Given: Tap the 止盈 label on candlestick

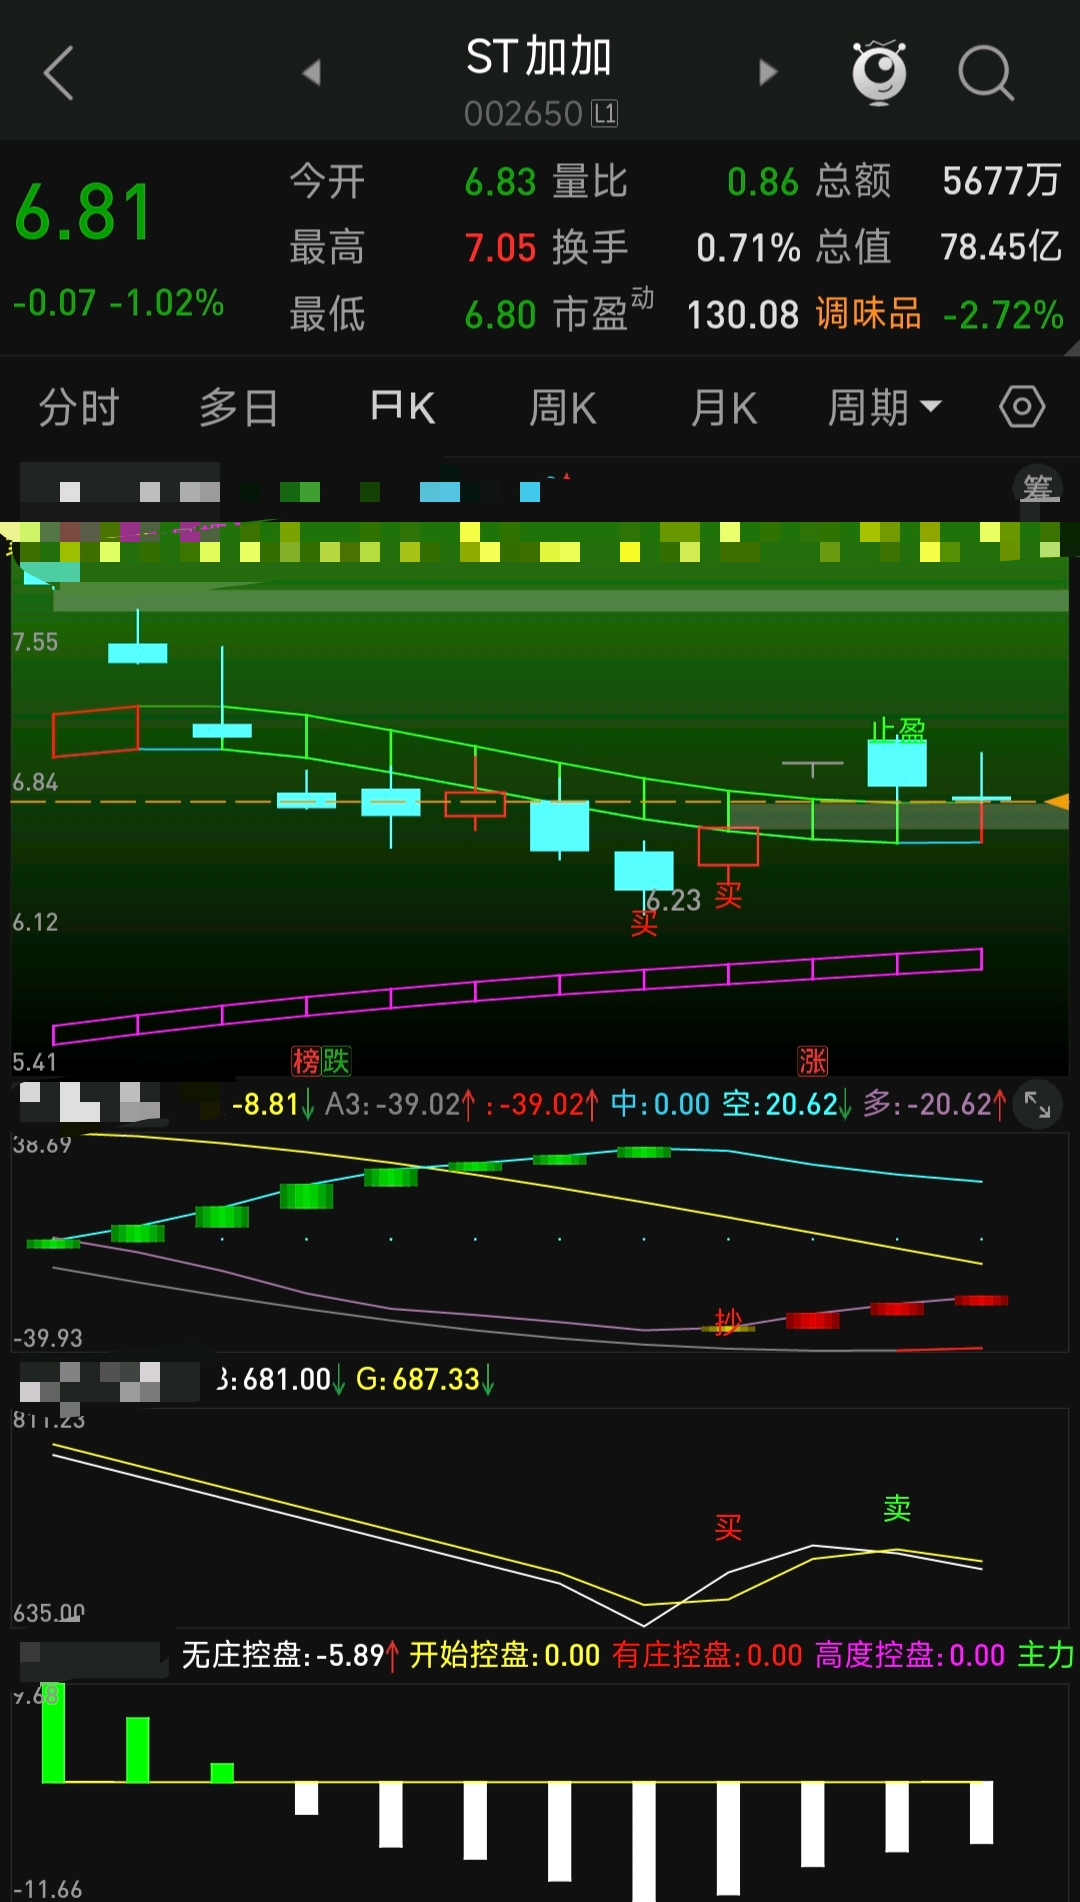Looking at the screenshot, I should (897, 730).
